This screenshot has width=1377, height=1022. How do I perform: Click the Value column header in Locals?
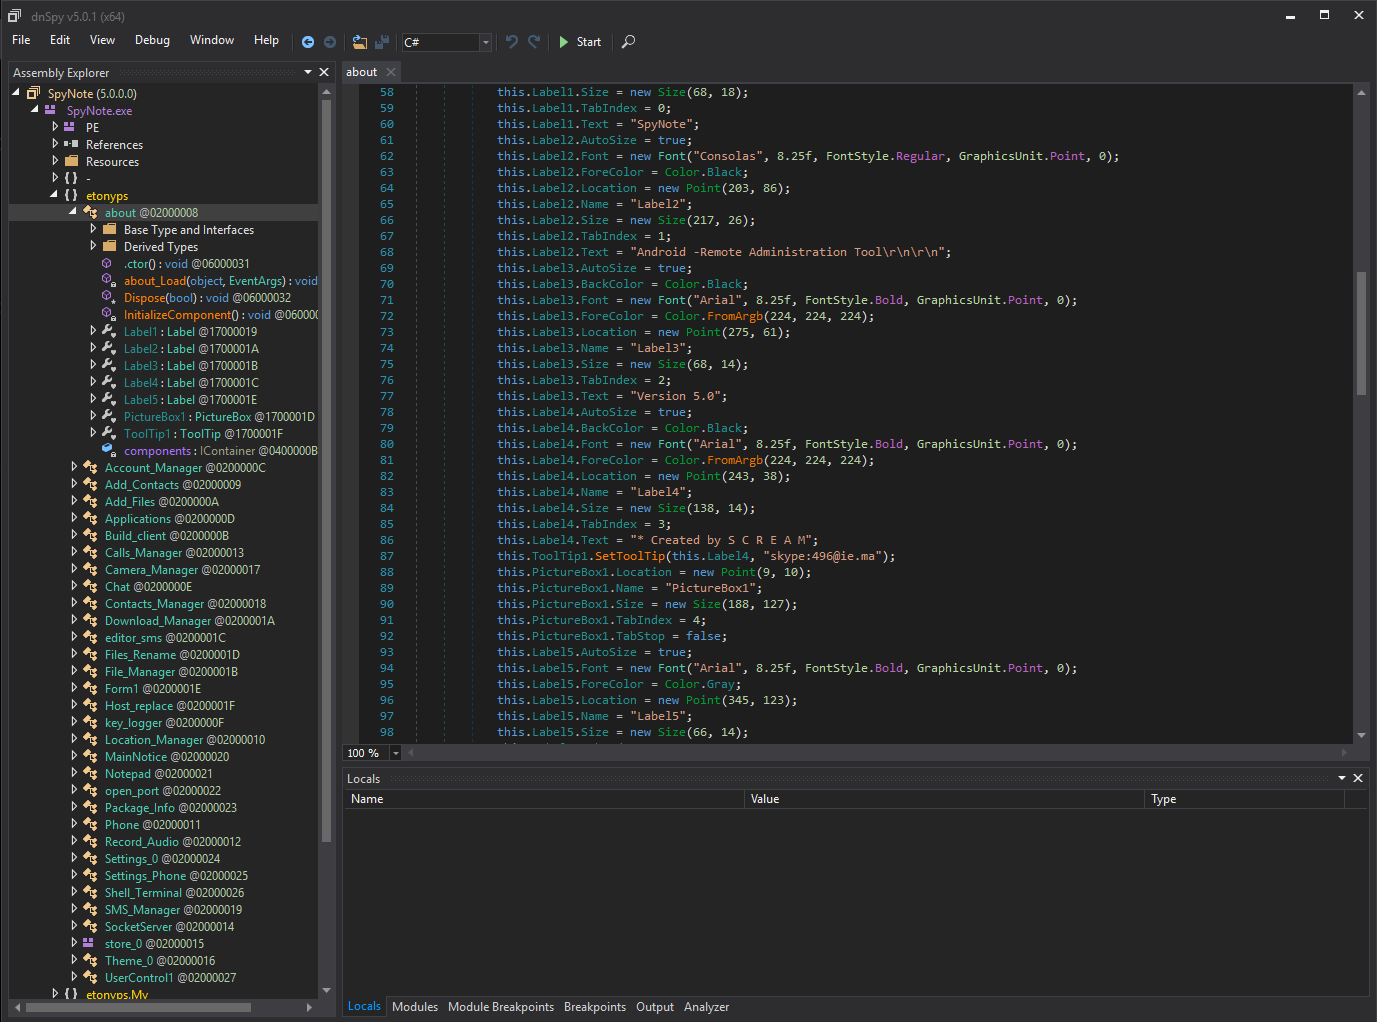pyautogui.click(x=944, y=799)
